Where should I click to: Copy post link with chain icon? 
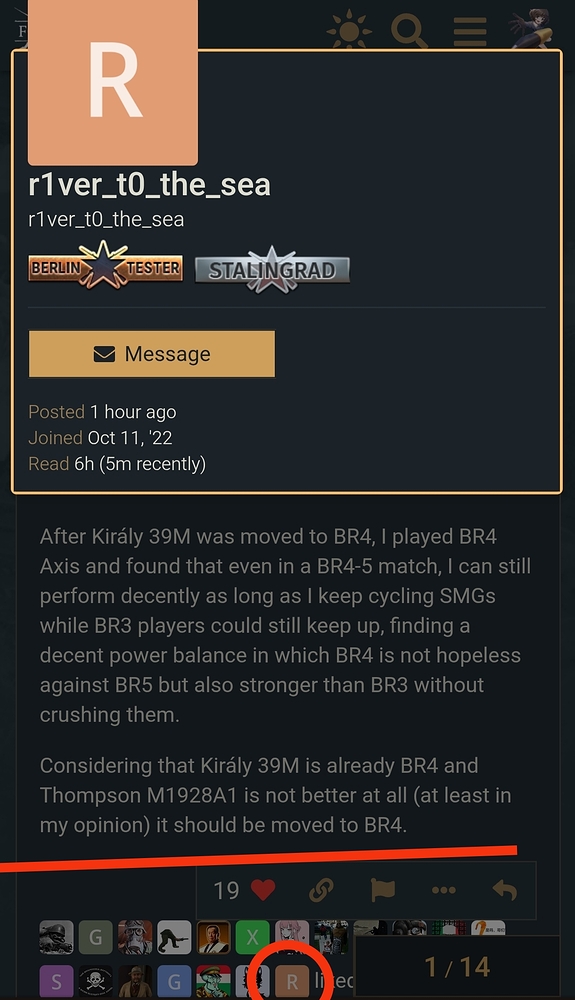(321, 890)
